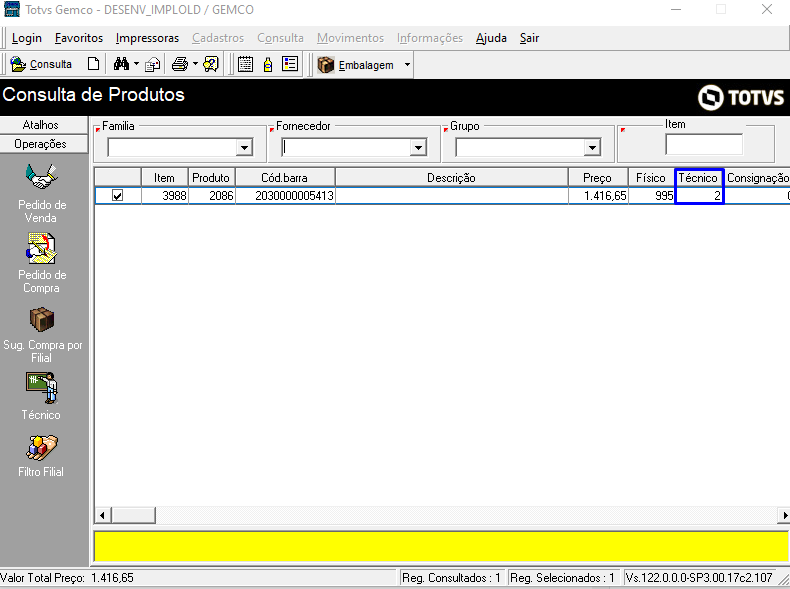Click the Técnico cell showing 2
The width and height of the screenshot is (790, 589).
[x=699, y=195]
